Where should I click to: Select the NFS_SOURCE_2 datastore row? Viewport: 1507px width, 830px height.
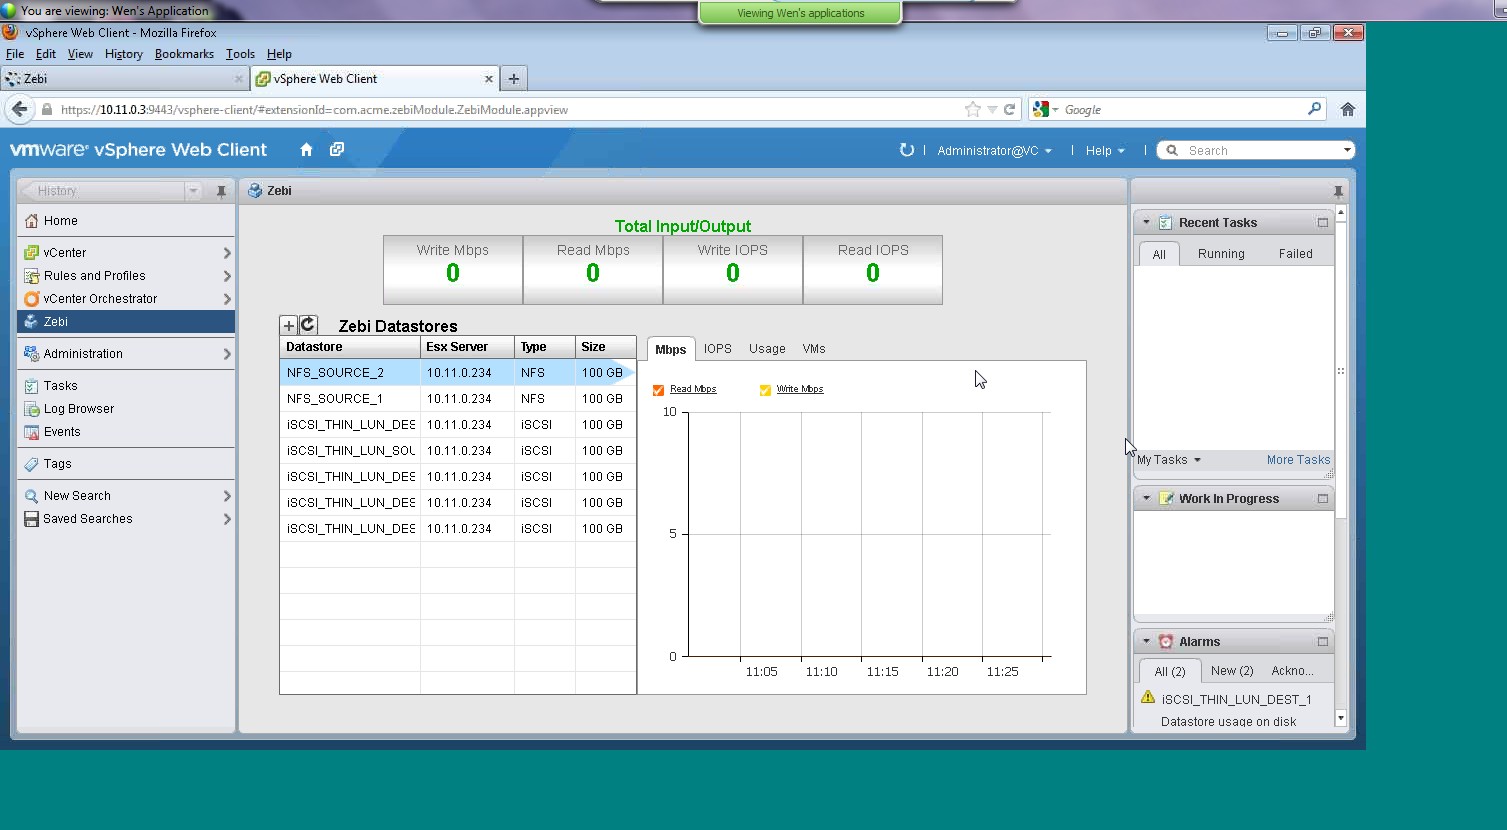[458, 373]
